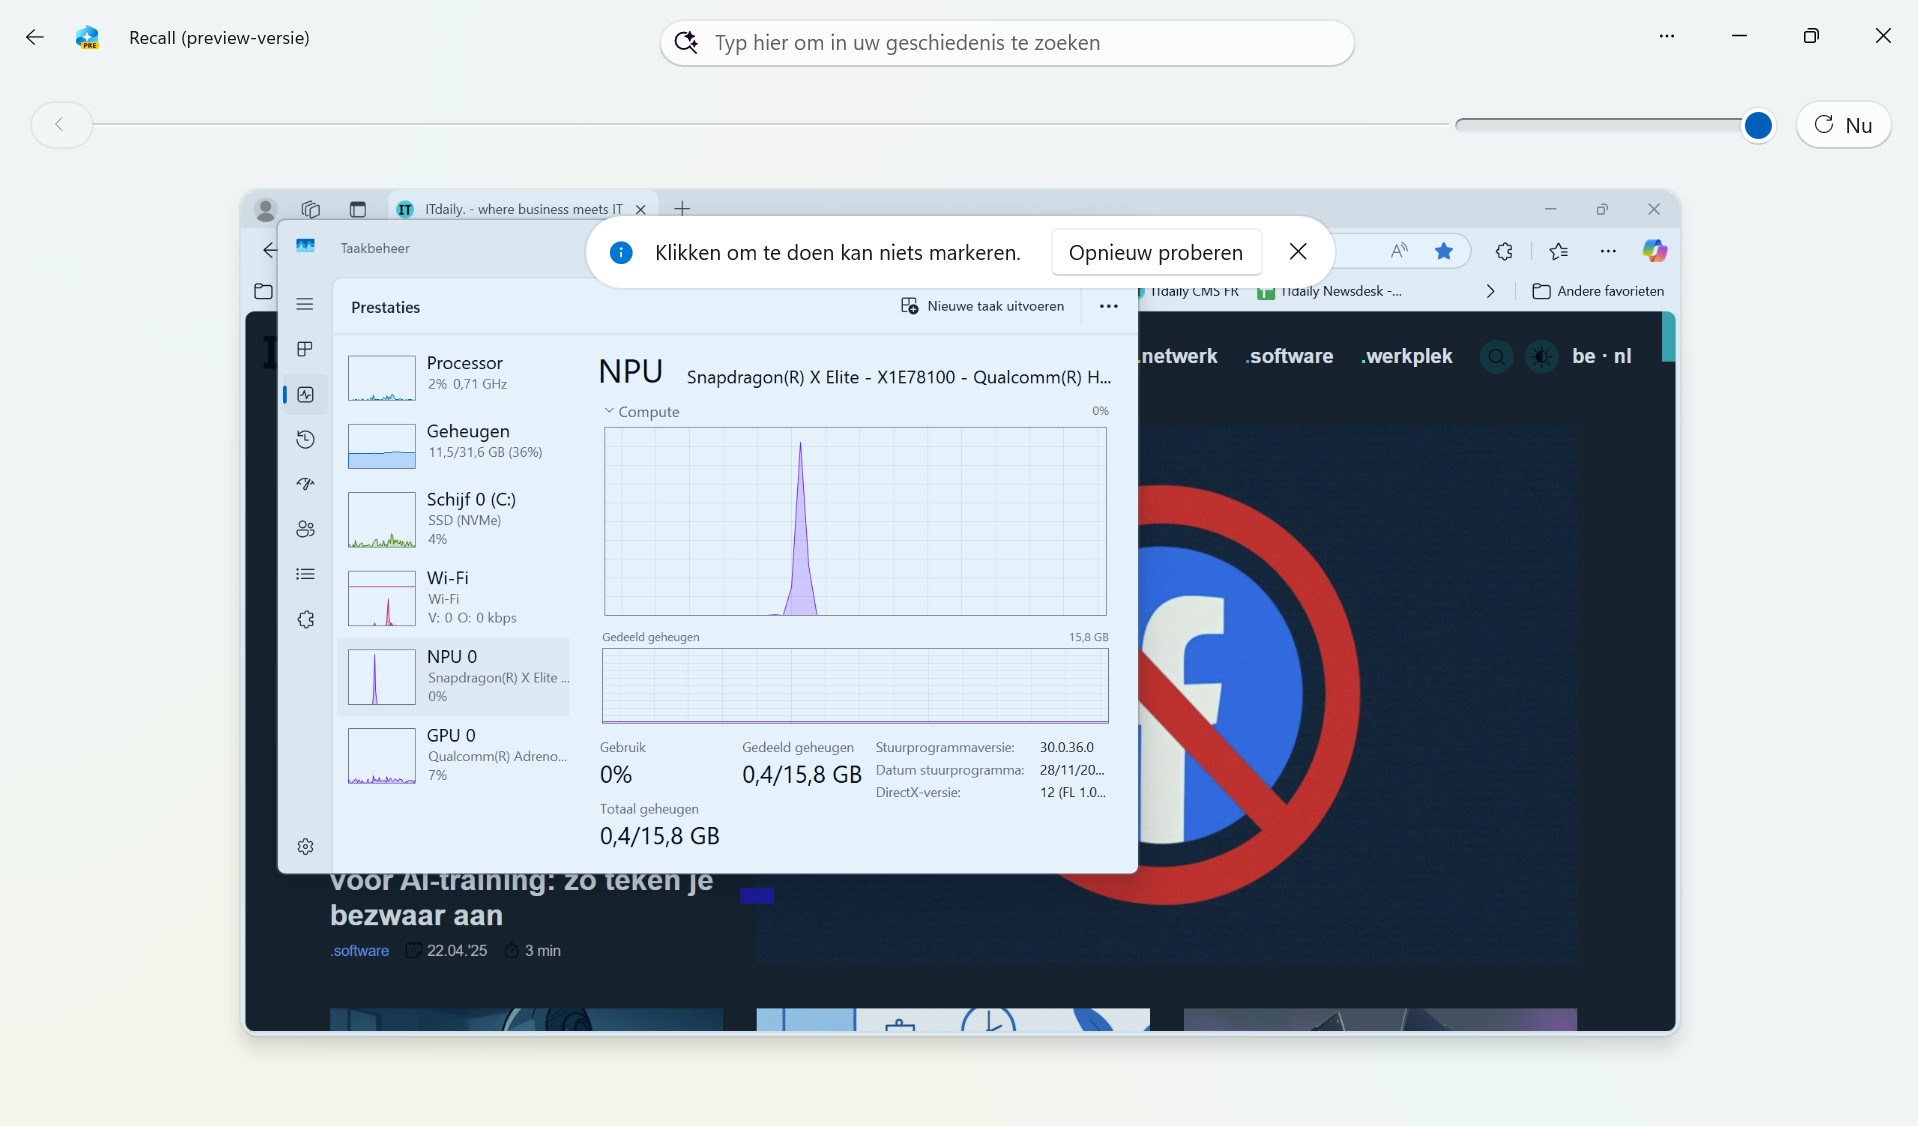Click the .software article category link
Image resolution: width=1918 pixels, height=1126 pixels.
360,951
